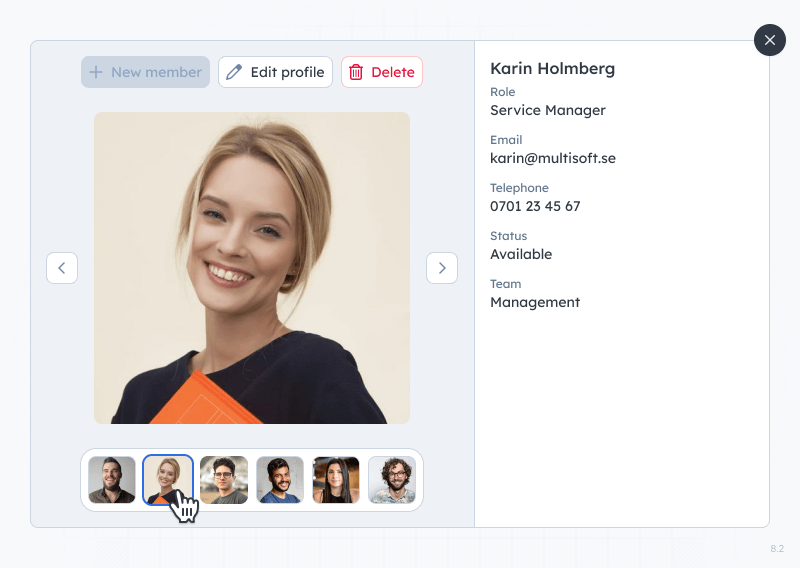
Task: Click the New member button
Action: 145,72
